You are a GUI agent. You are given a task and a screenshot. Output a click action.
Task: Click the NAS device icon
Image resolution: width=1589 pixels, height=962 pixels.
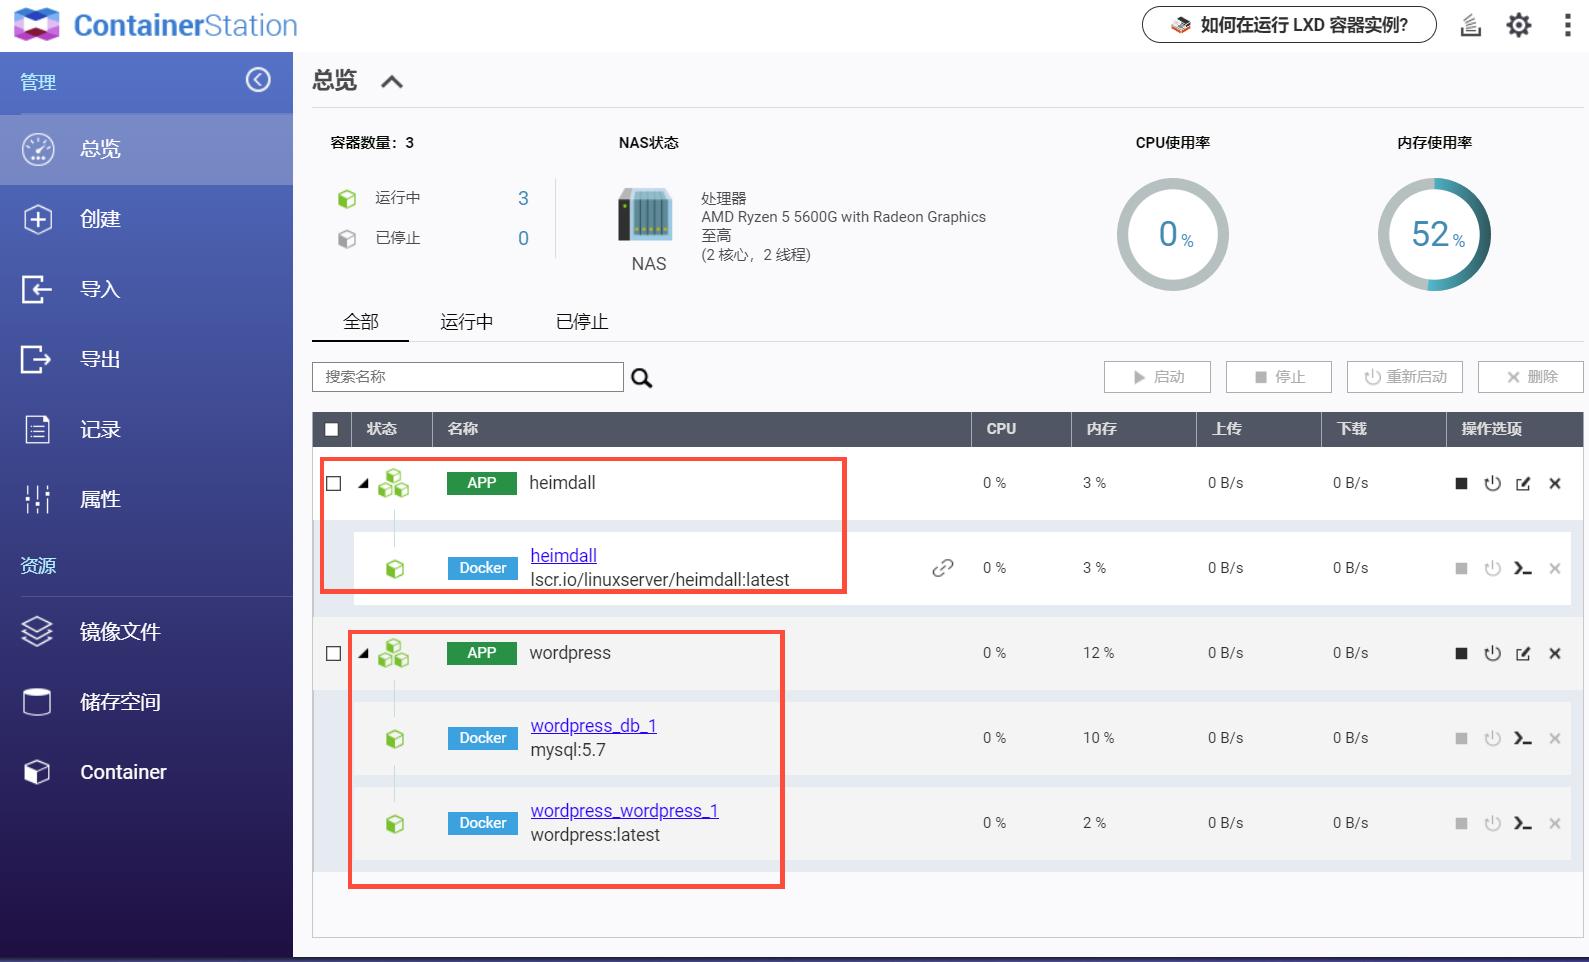click(x=645, y=215)
